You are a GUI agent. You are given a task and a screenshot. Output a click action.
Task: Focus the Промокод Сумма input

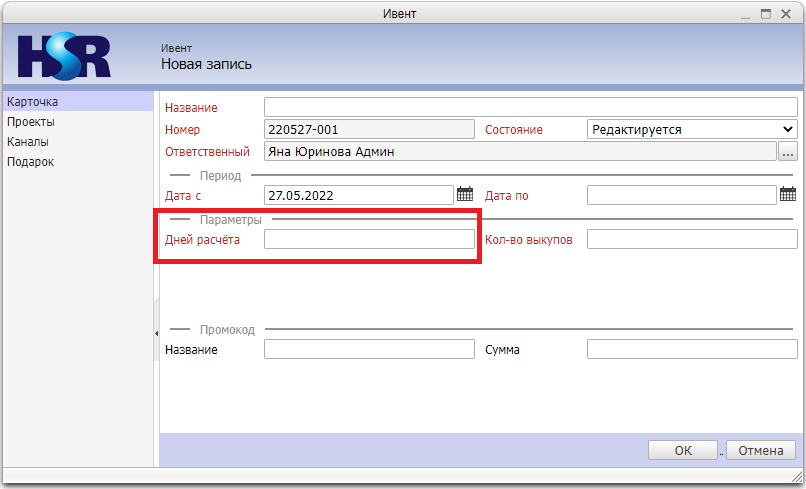692,350
